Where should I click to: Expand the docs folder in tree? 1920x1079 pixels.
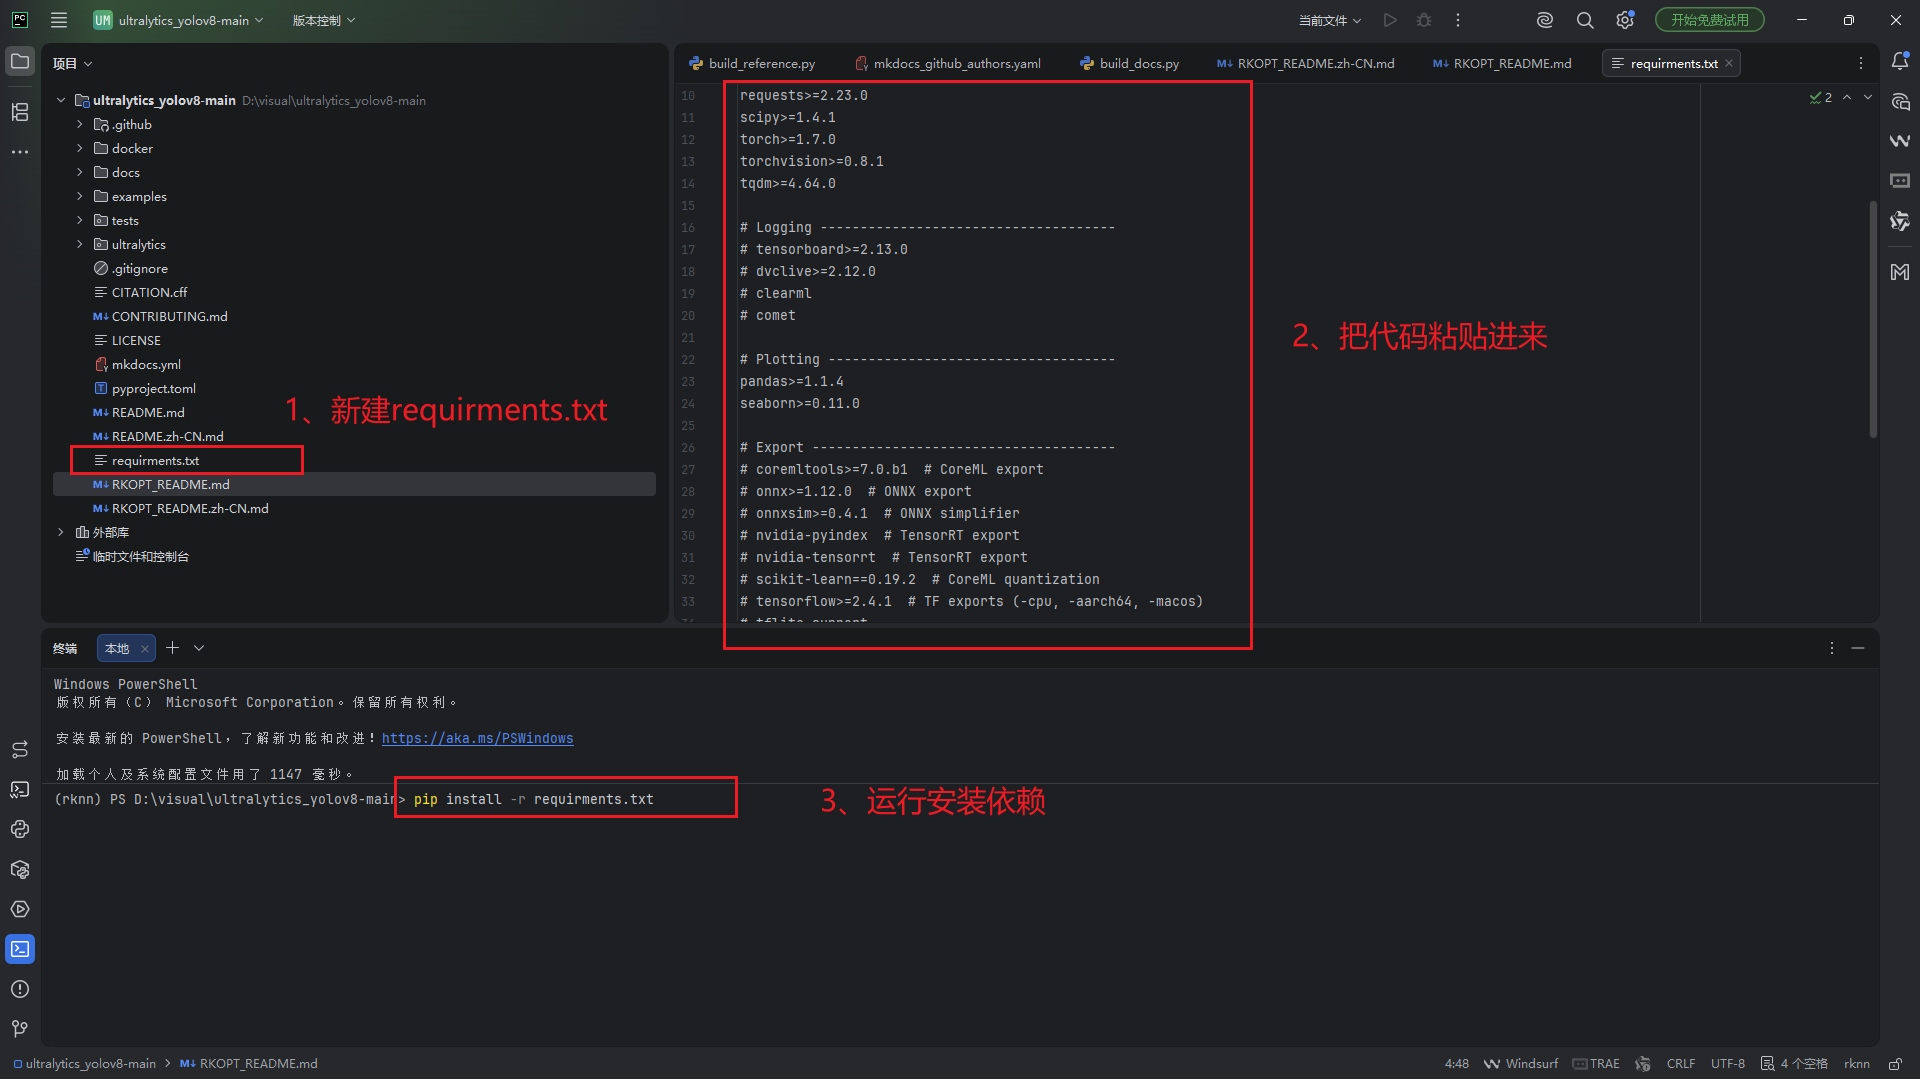pyautogui.click(x=80, y=173)
